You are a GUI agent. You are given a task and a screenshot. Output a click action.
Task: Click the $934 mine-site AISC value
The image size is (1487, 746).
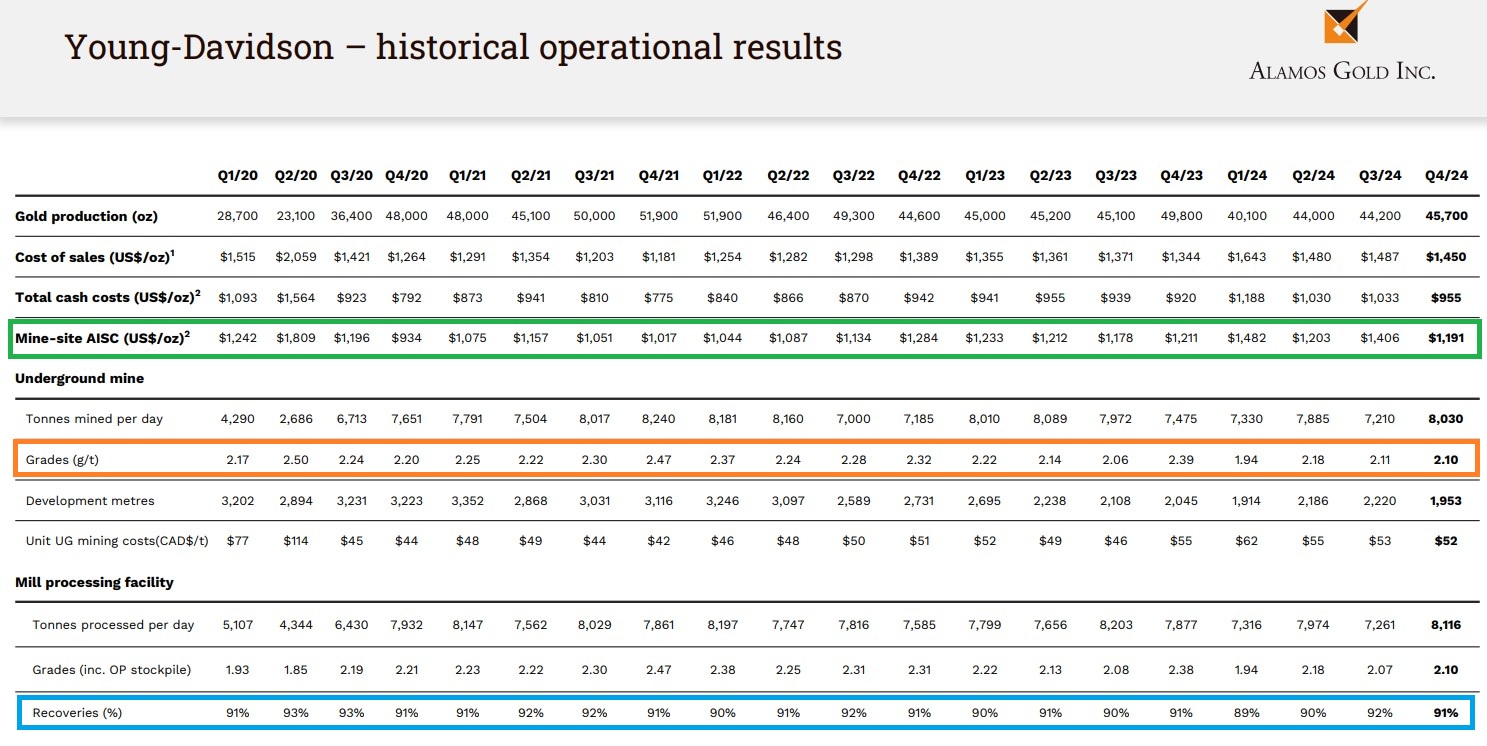tap(408, 338)
